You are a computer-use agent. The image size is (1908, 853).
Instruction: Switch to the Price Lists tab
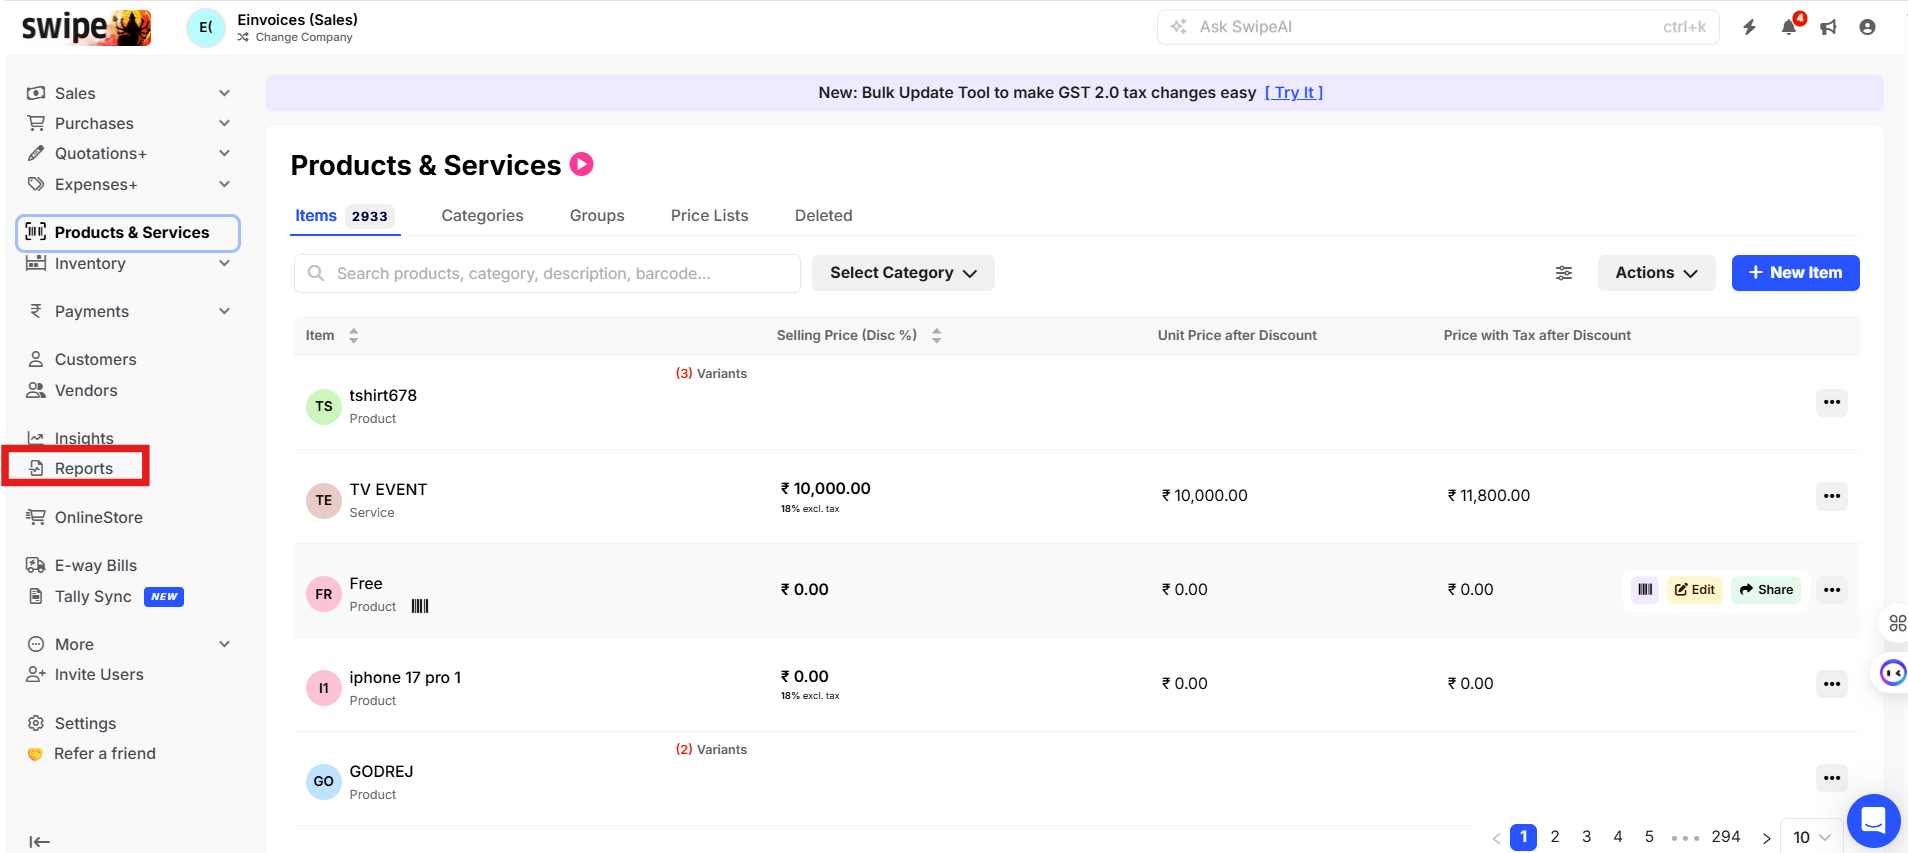709,216
